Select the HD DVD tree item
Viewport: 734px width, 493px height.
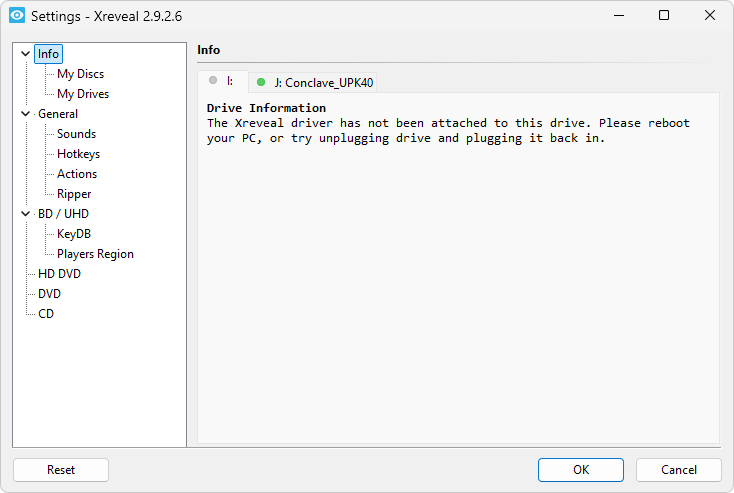point(59,274)
